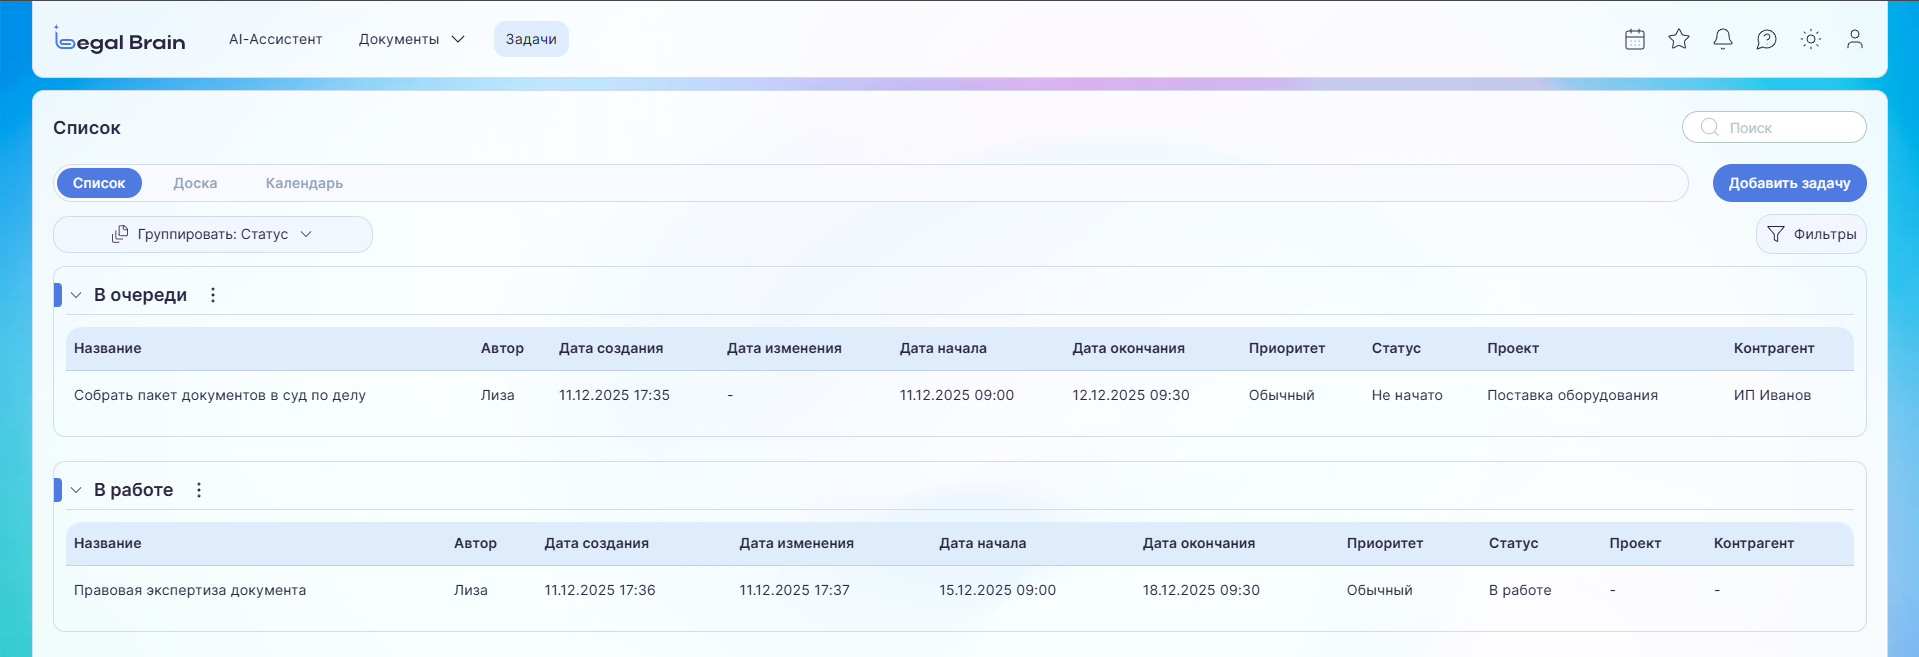Switch to the Доска view tab

pos(195,183)
